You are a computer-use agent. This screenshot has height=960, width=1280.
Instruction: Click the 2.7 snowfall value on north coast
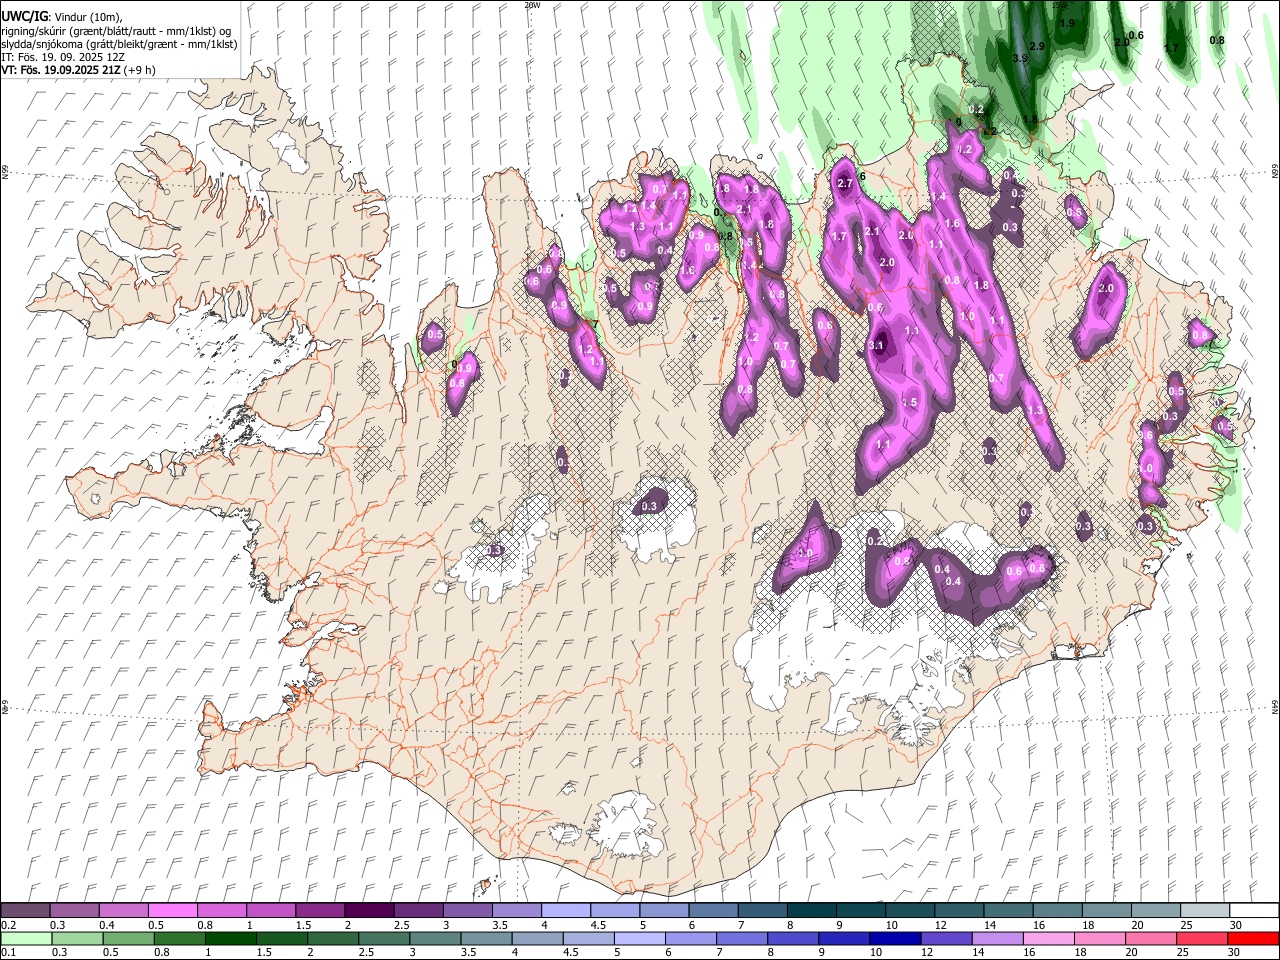point(844,183)
